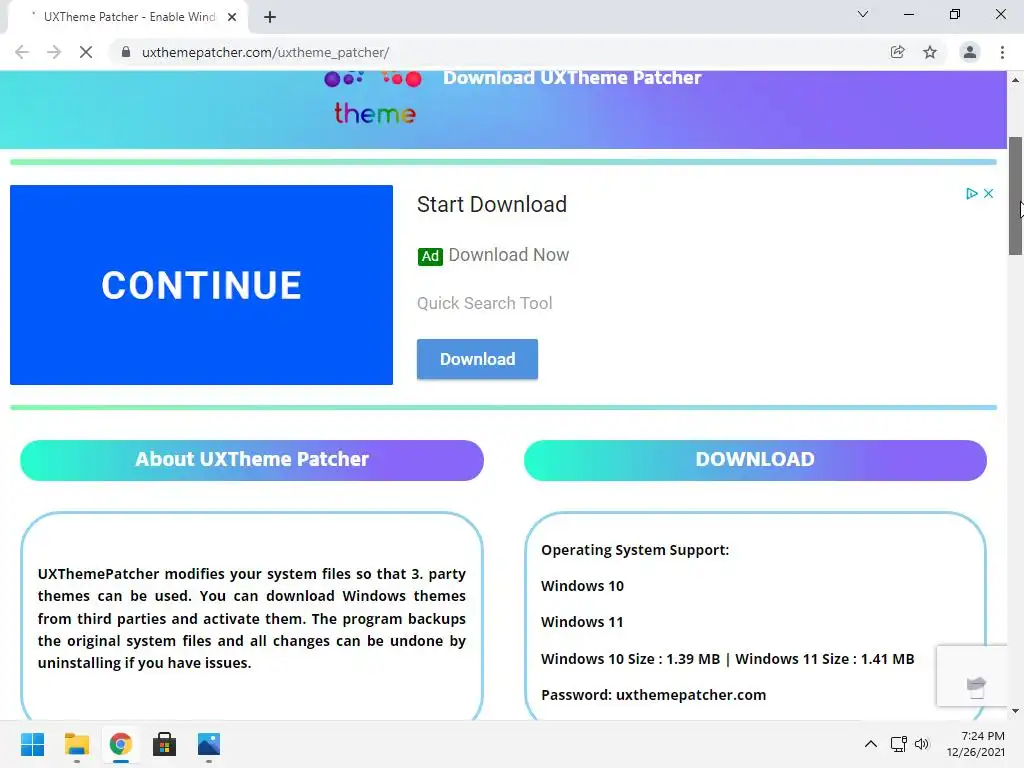This screenshot has height=768, width=1024.
Task: Open the Chrome profile icon
Action: point(970,52)
